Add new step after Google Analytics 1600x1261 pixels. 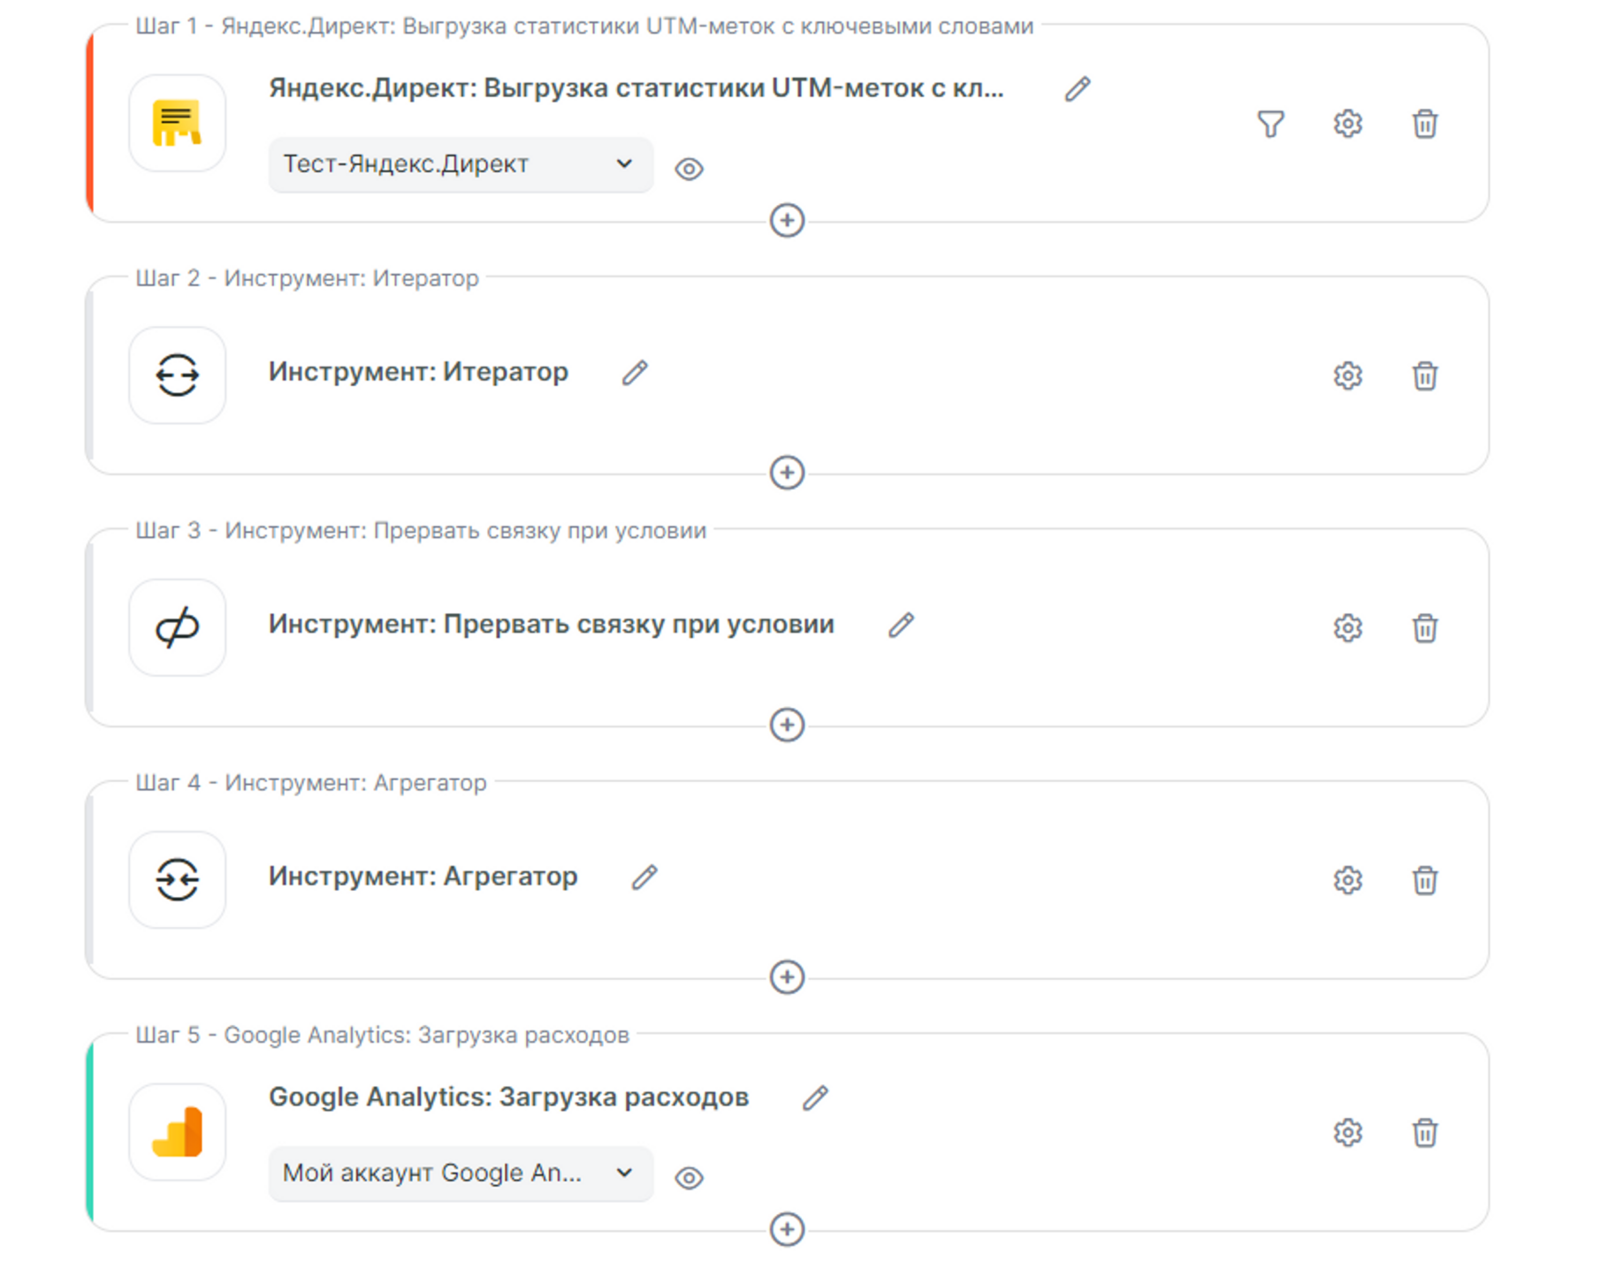pyautogui.click(x=787, y=1229)
